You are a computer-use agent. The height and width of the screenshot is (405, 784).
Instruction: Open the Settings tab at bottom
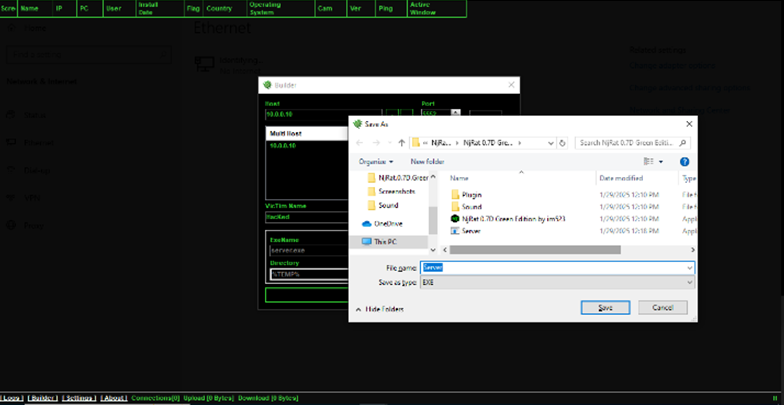pyautogui.click(x=80, y=398)
